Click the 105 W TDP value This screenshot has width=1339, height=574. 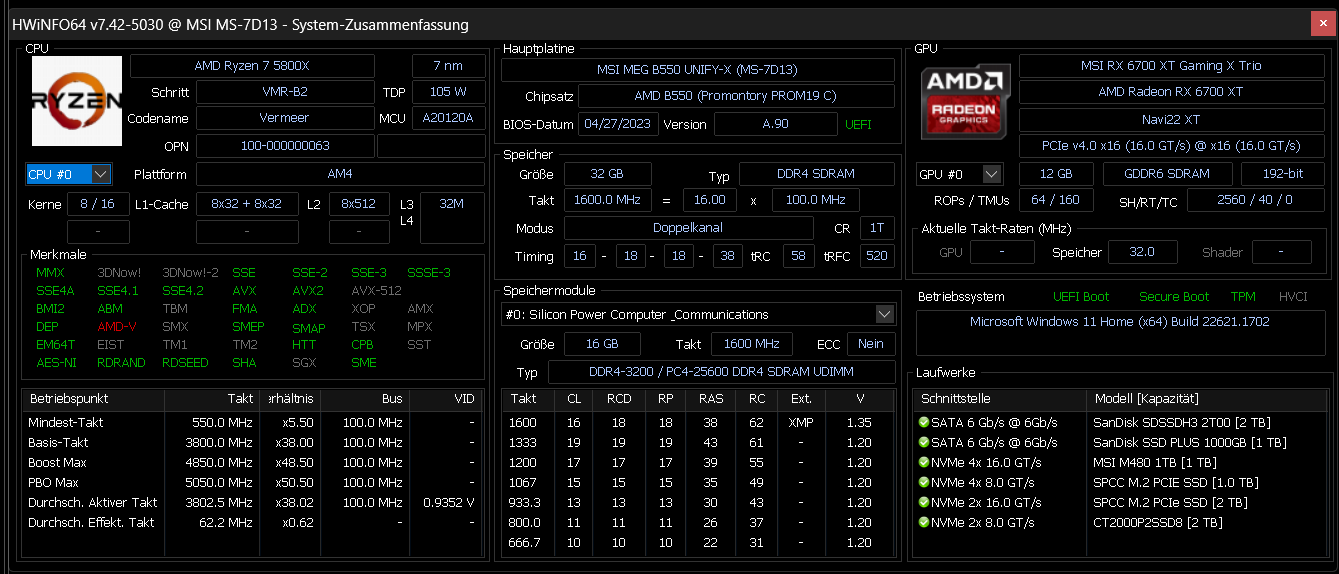(448, 92)
